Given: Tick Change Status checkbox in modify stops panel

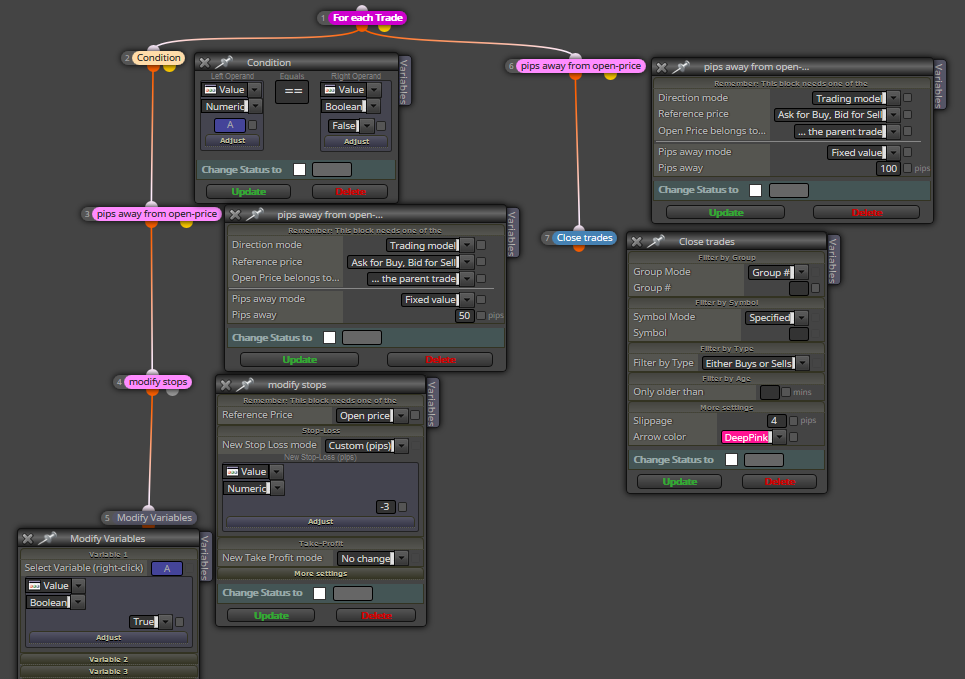Looking at the screenshot, I should (x=319, y=593).
